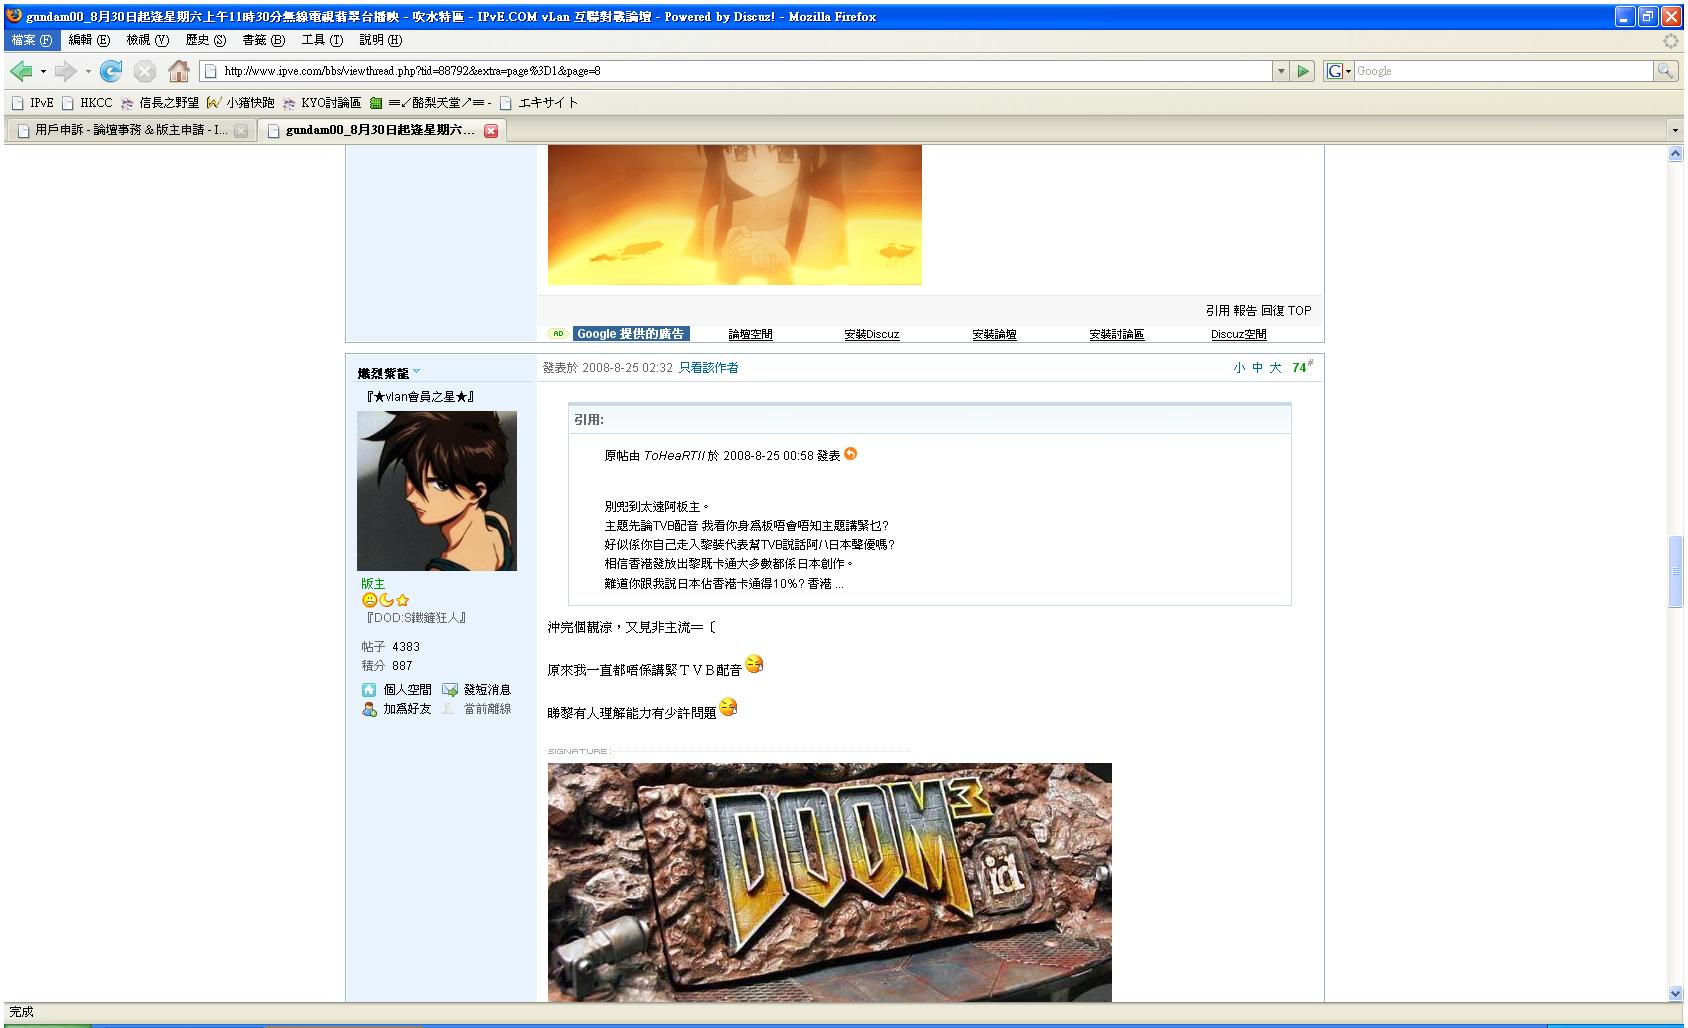1688x1028 pixels.
Task: Open the 檔案 (F) menu
Action: (32, 40)
